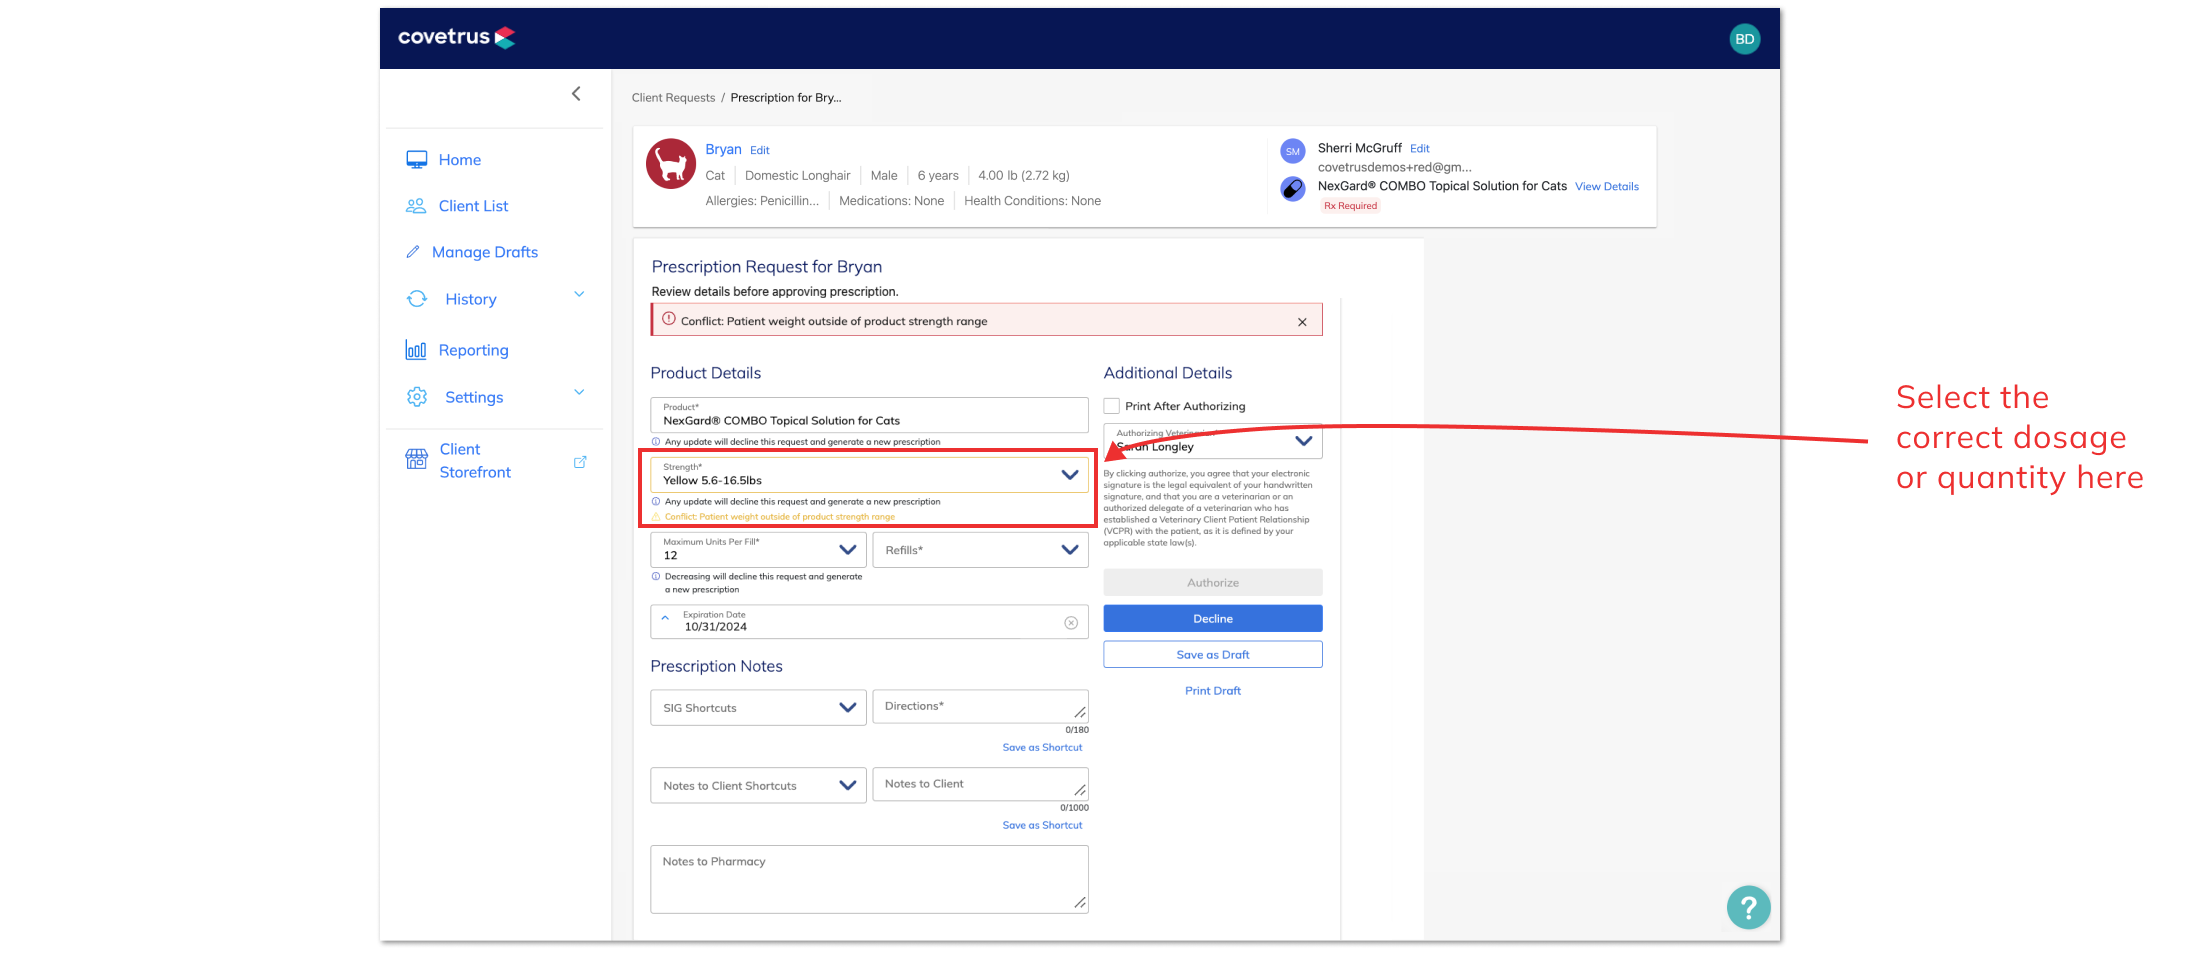The height and width of the screenshot is (958, 2200).
Task: Collapse the sidebar with the chevron
Action: pyautogui.click(x=577, y=93)
